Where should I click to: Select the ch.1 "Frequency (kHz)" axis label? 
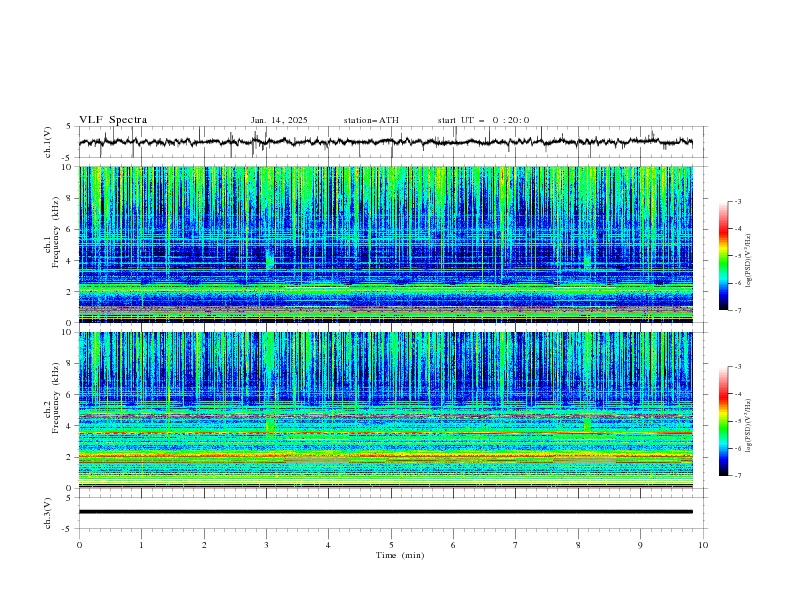pyautogui.click(x=56, y=232)
